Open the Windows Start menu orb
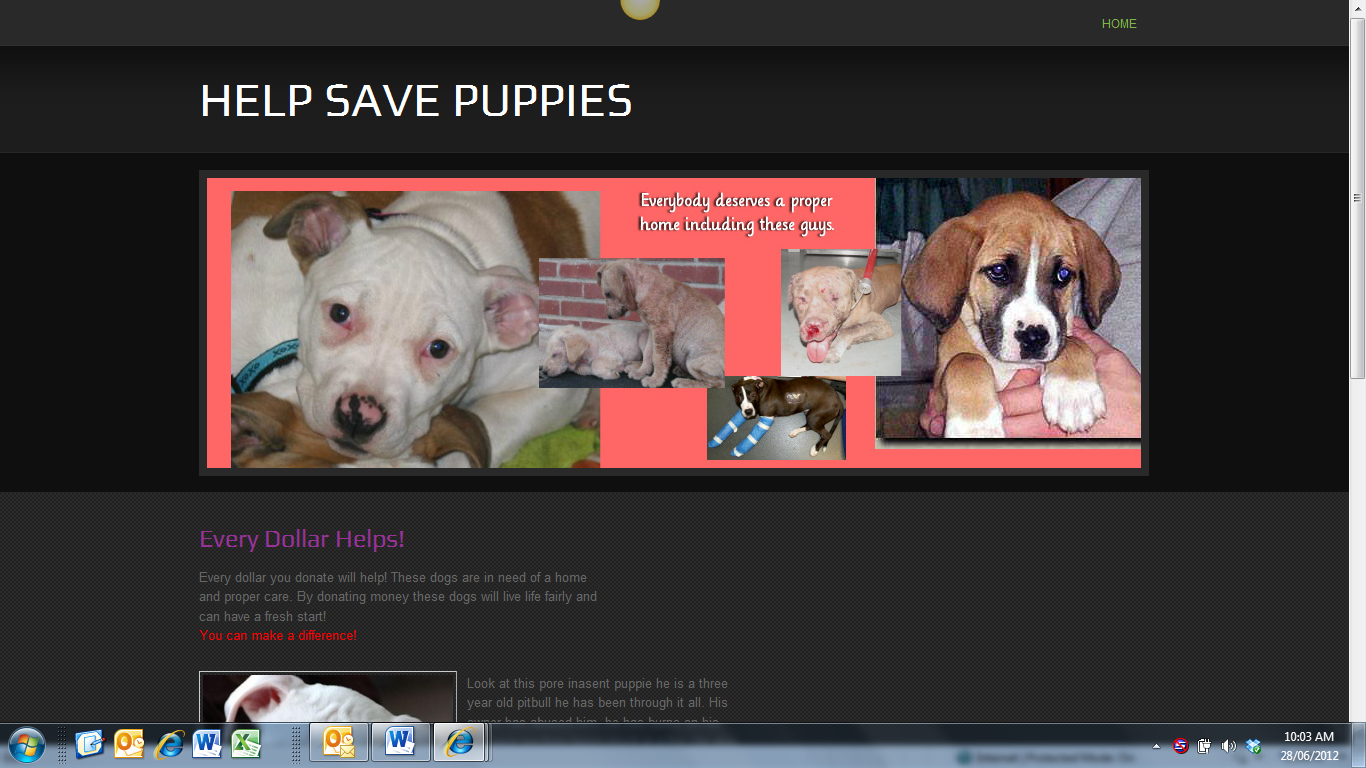Viewport: 1366px width, 768px height. 27,745
